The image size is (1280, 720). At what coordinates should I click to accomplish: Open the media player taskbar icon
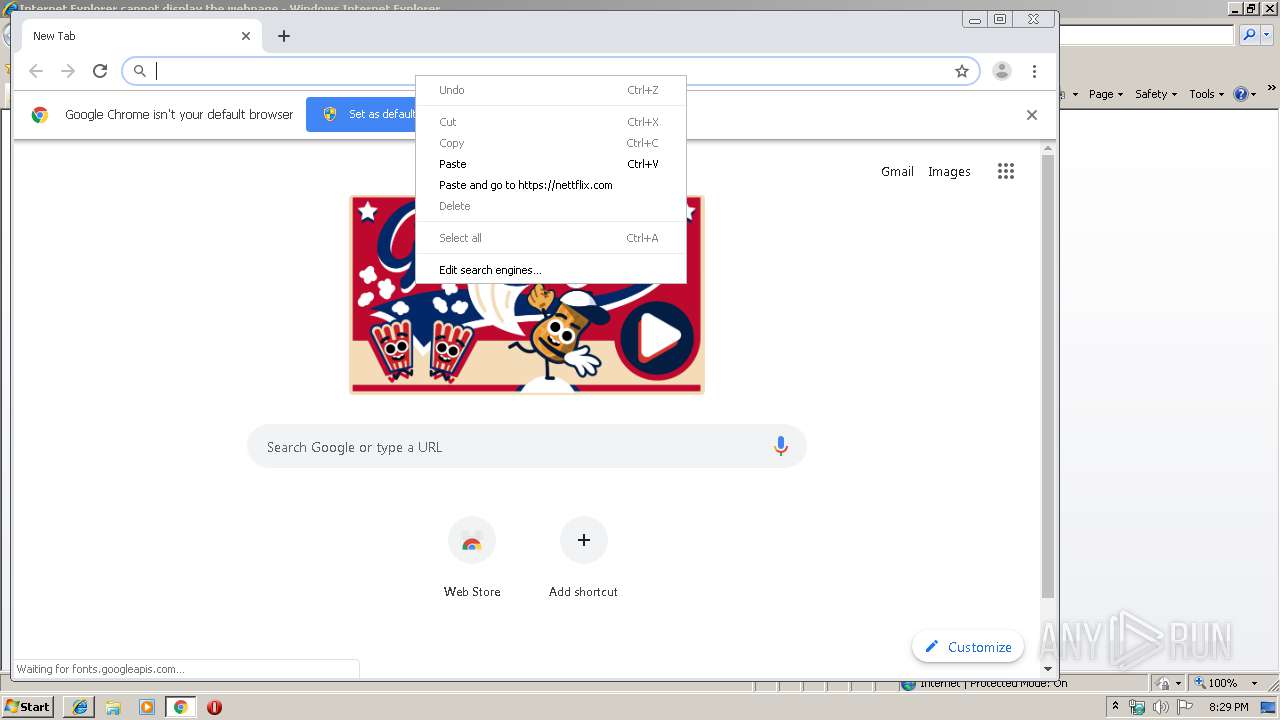click(x=147, y=707)
